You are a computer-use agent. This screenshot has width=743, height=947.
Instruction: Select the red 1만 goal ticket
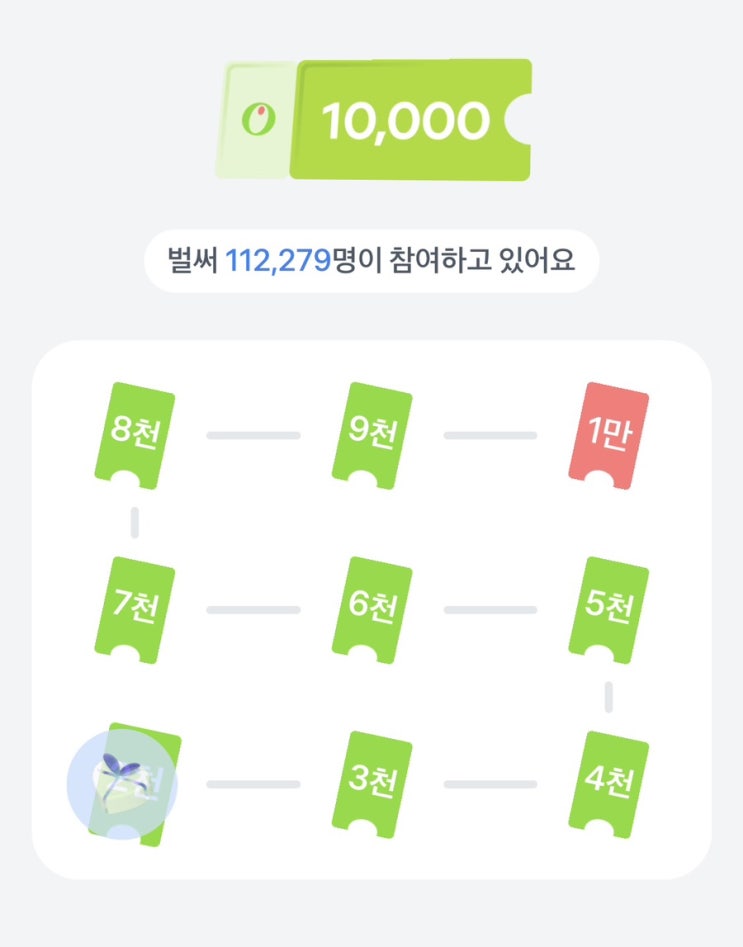(x=609, y=435)
